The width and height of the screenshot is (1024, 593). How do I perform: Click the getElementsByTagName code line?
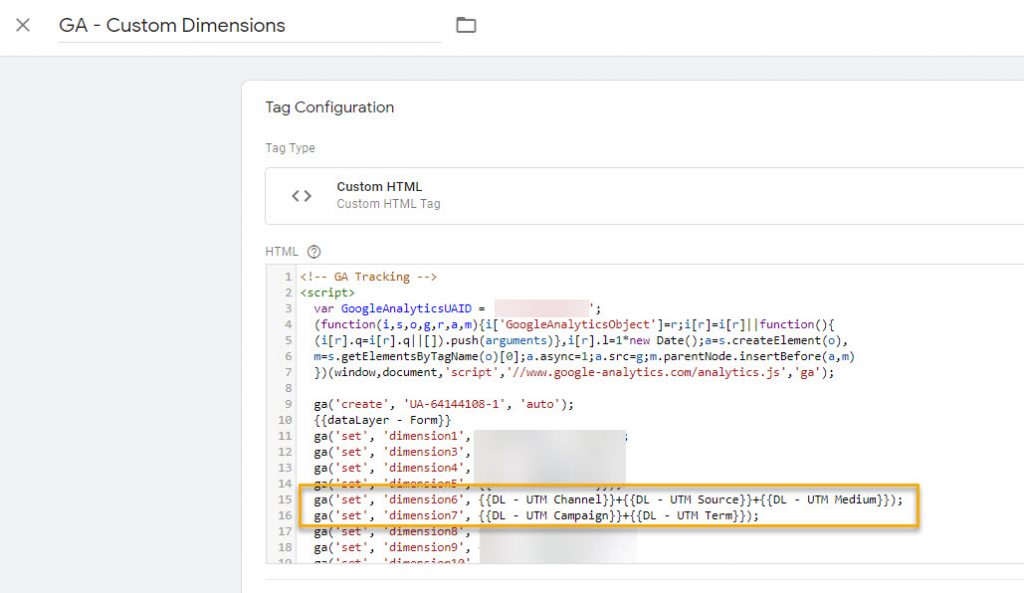coord(584,357)
